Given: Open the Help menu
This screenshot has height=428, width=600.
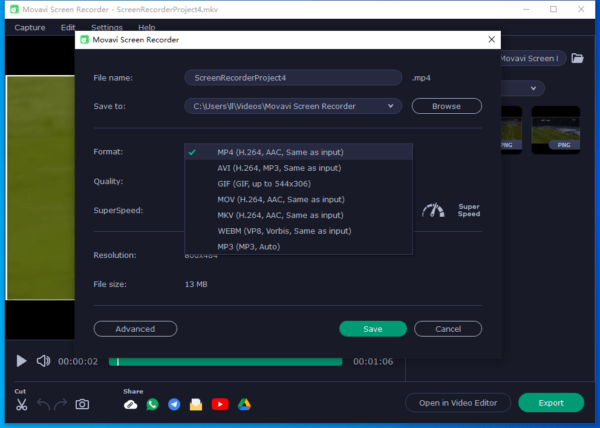Looking at the screenshot, I should (147, 28).
